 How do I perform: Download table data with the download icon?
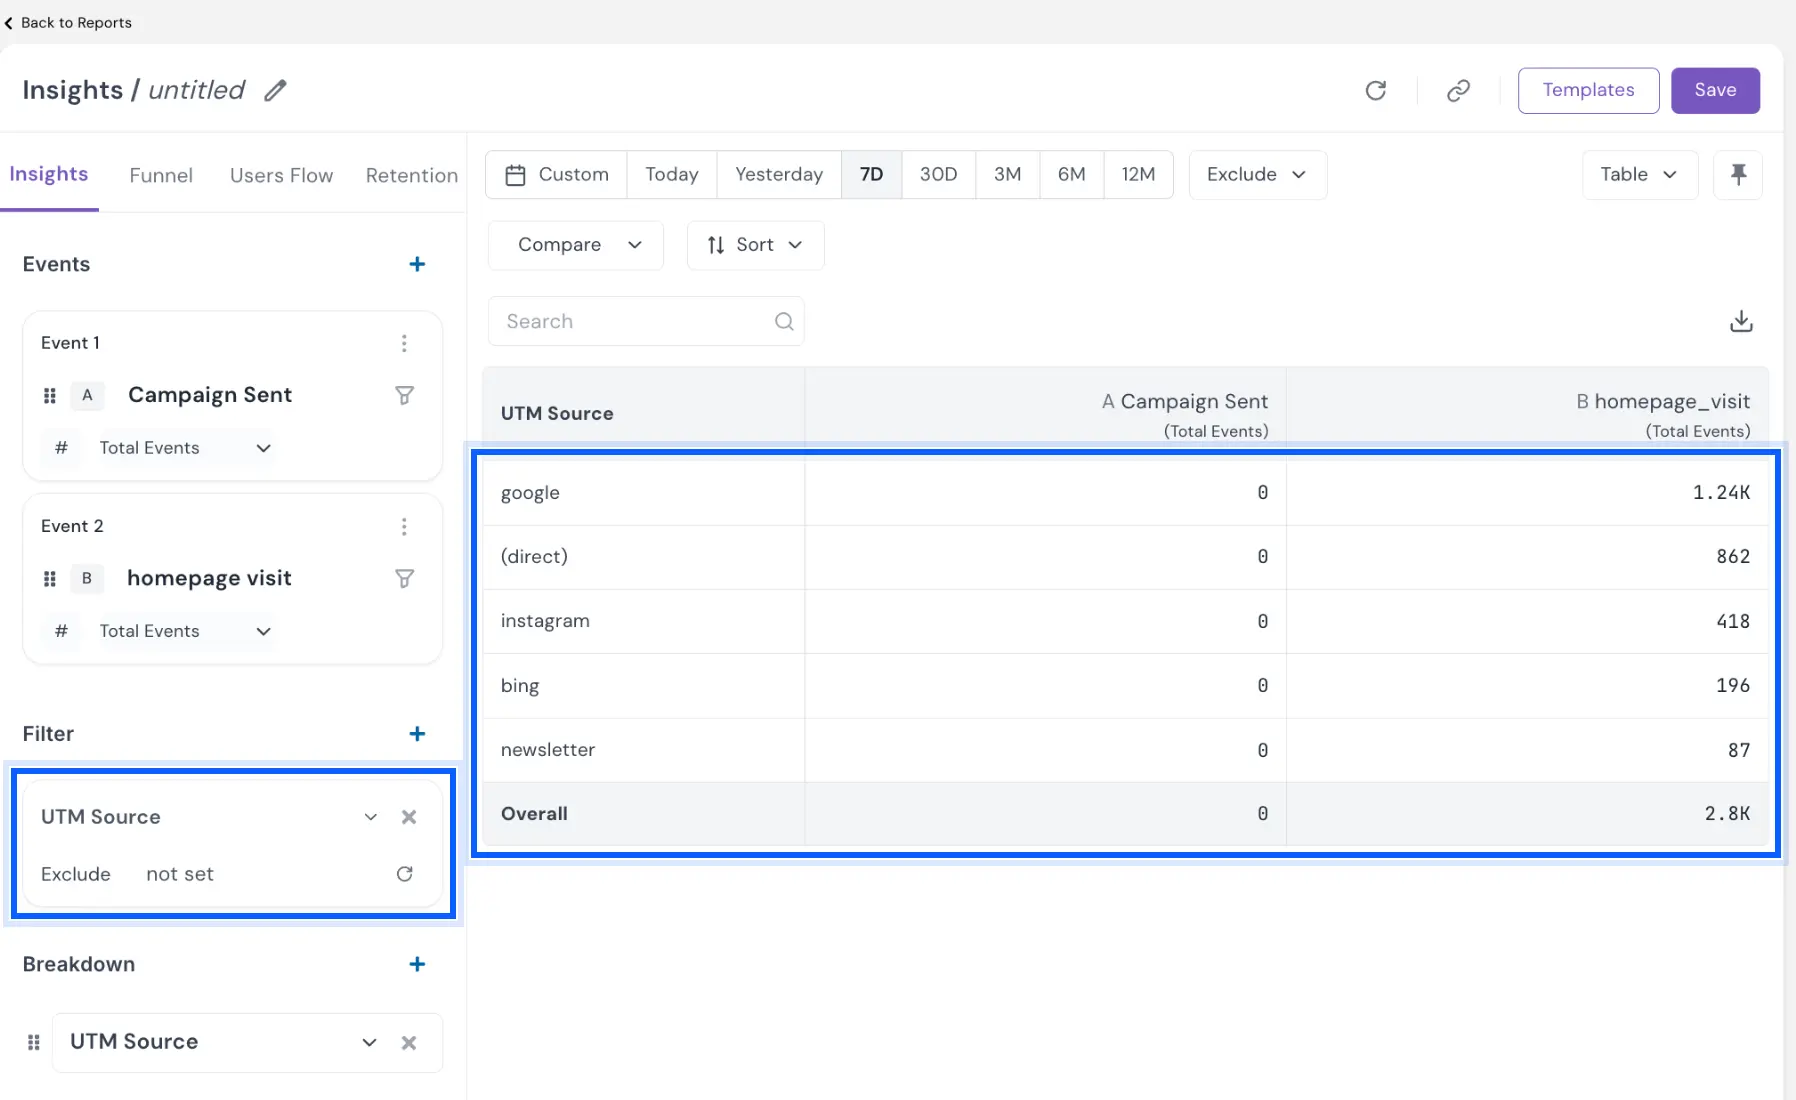click(x=1741, y=321)
